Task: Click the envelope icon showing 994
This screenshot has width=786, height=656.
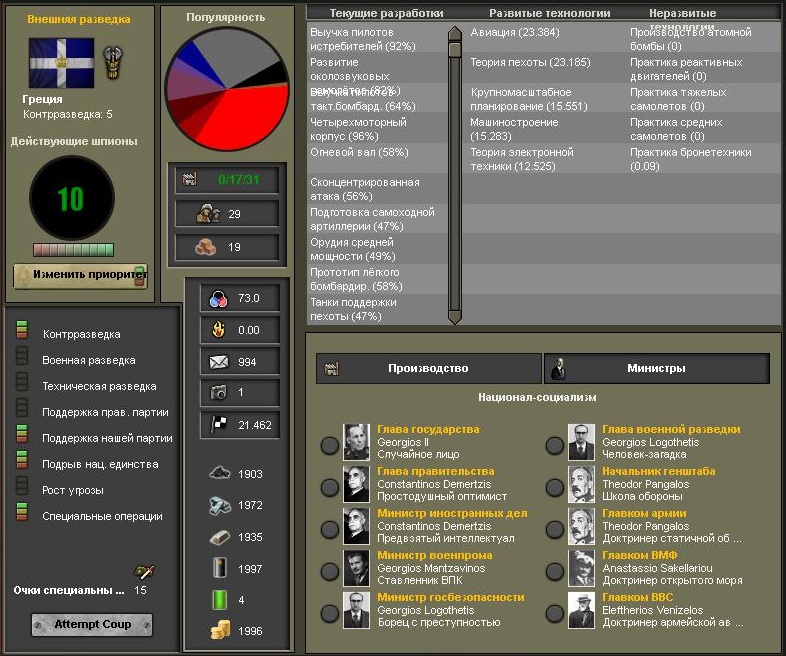Action: point(217,362)
